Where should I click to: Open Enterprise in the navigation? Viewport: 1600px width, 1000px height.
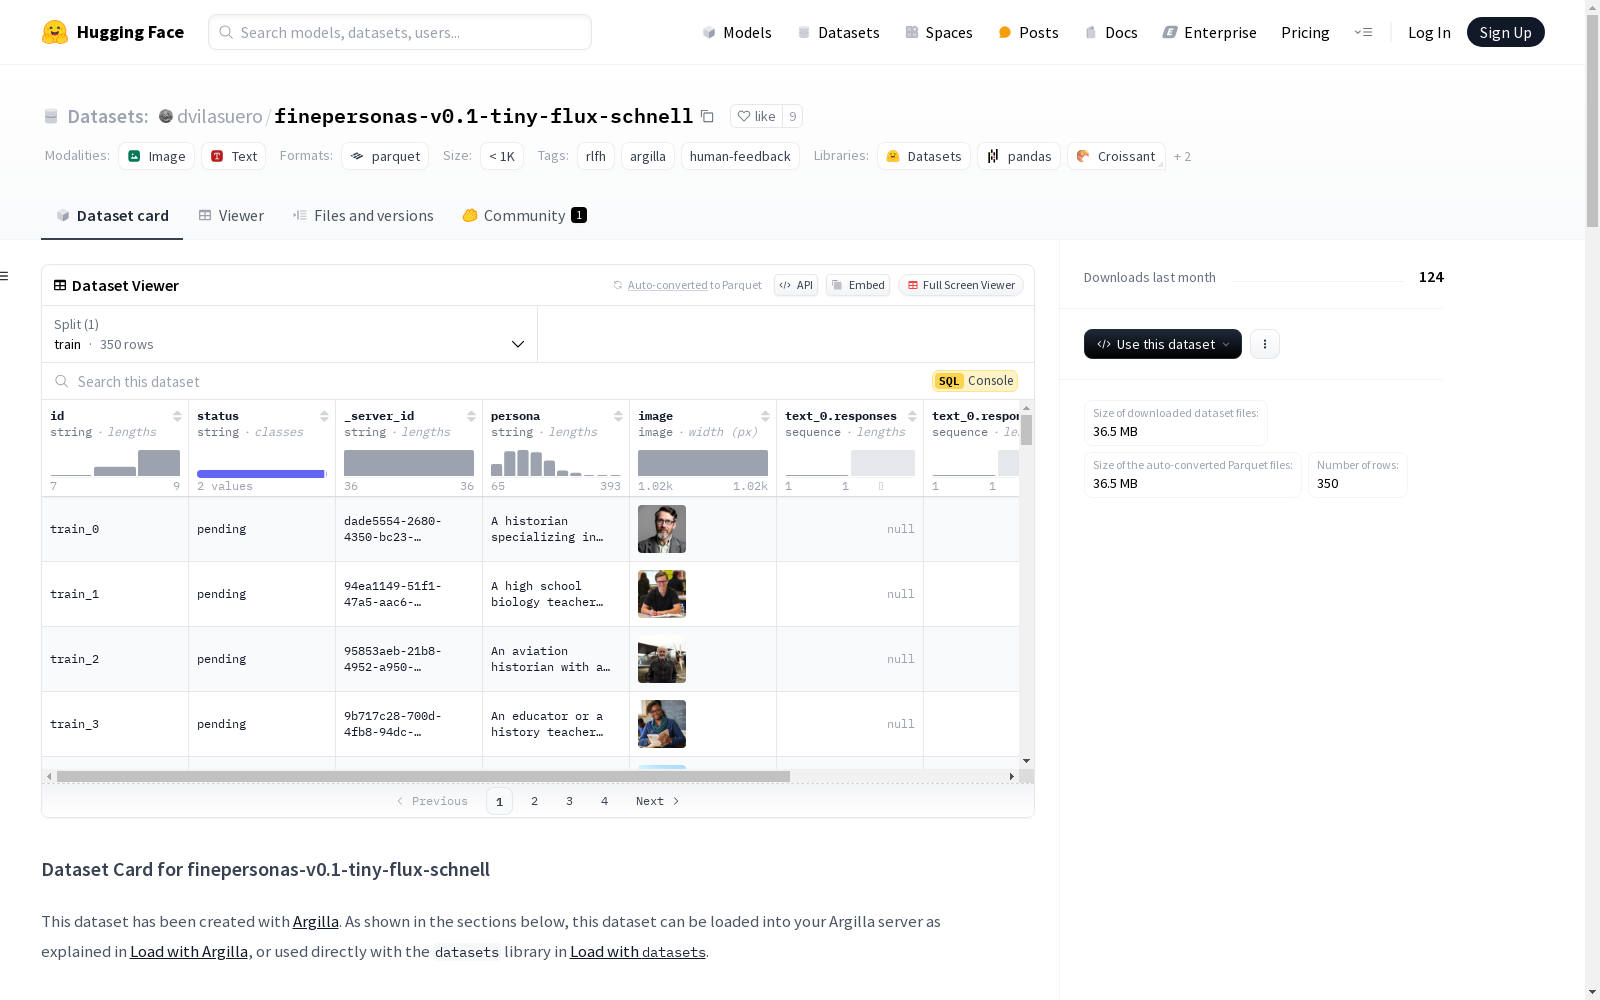1210,32
